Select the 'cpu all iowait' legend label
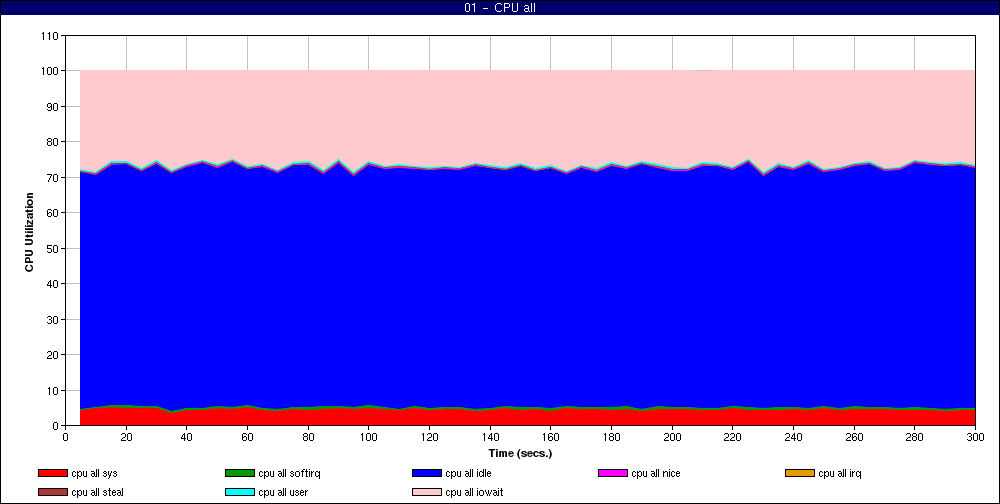1000x504 pixels. click(x=474, y=492)
